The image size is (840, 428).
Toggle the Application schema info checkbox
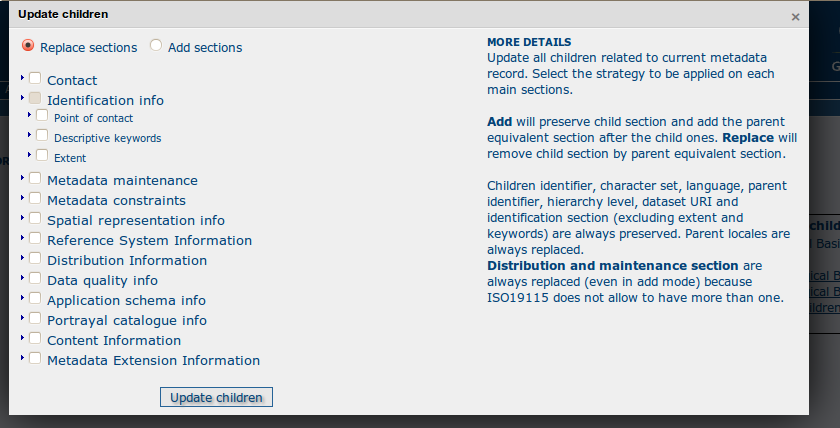coord(35,298)
